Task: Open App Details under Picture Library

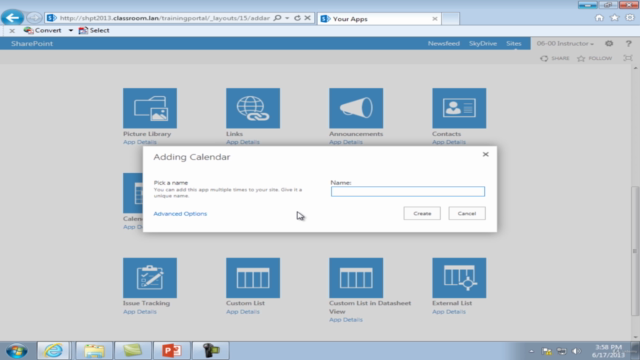Action: coord(140,142)
